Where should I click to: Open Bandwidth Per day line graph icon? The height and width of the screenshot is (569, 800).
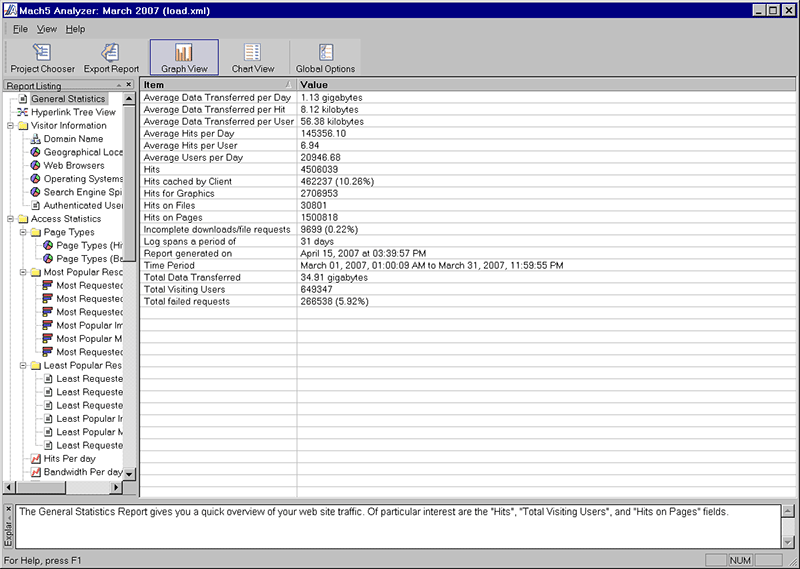pyautogui.click(x=36, y=472)
